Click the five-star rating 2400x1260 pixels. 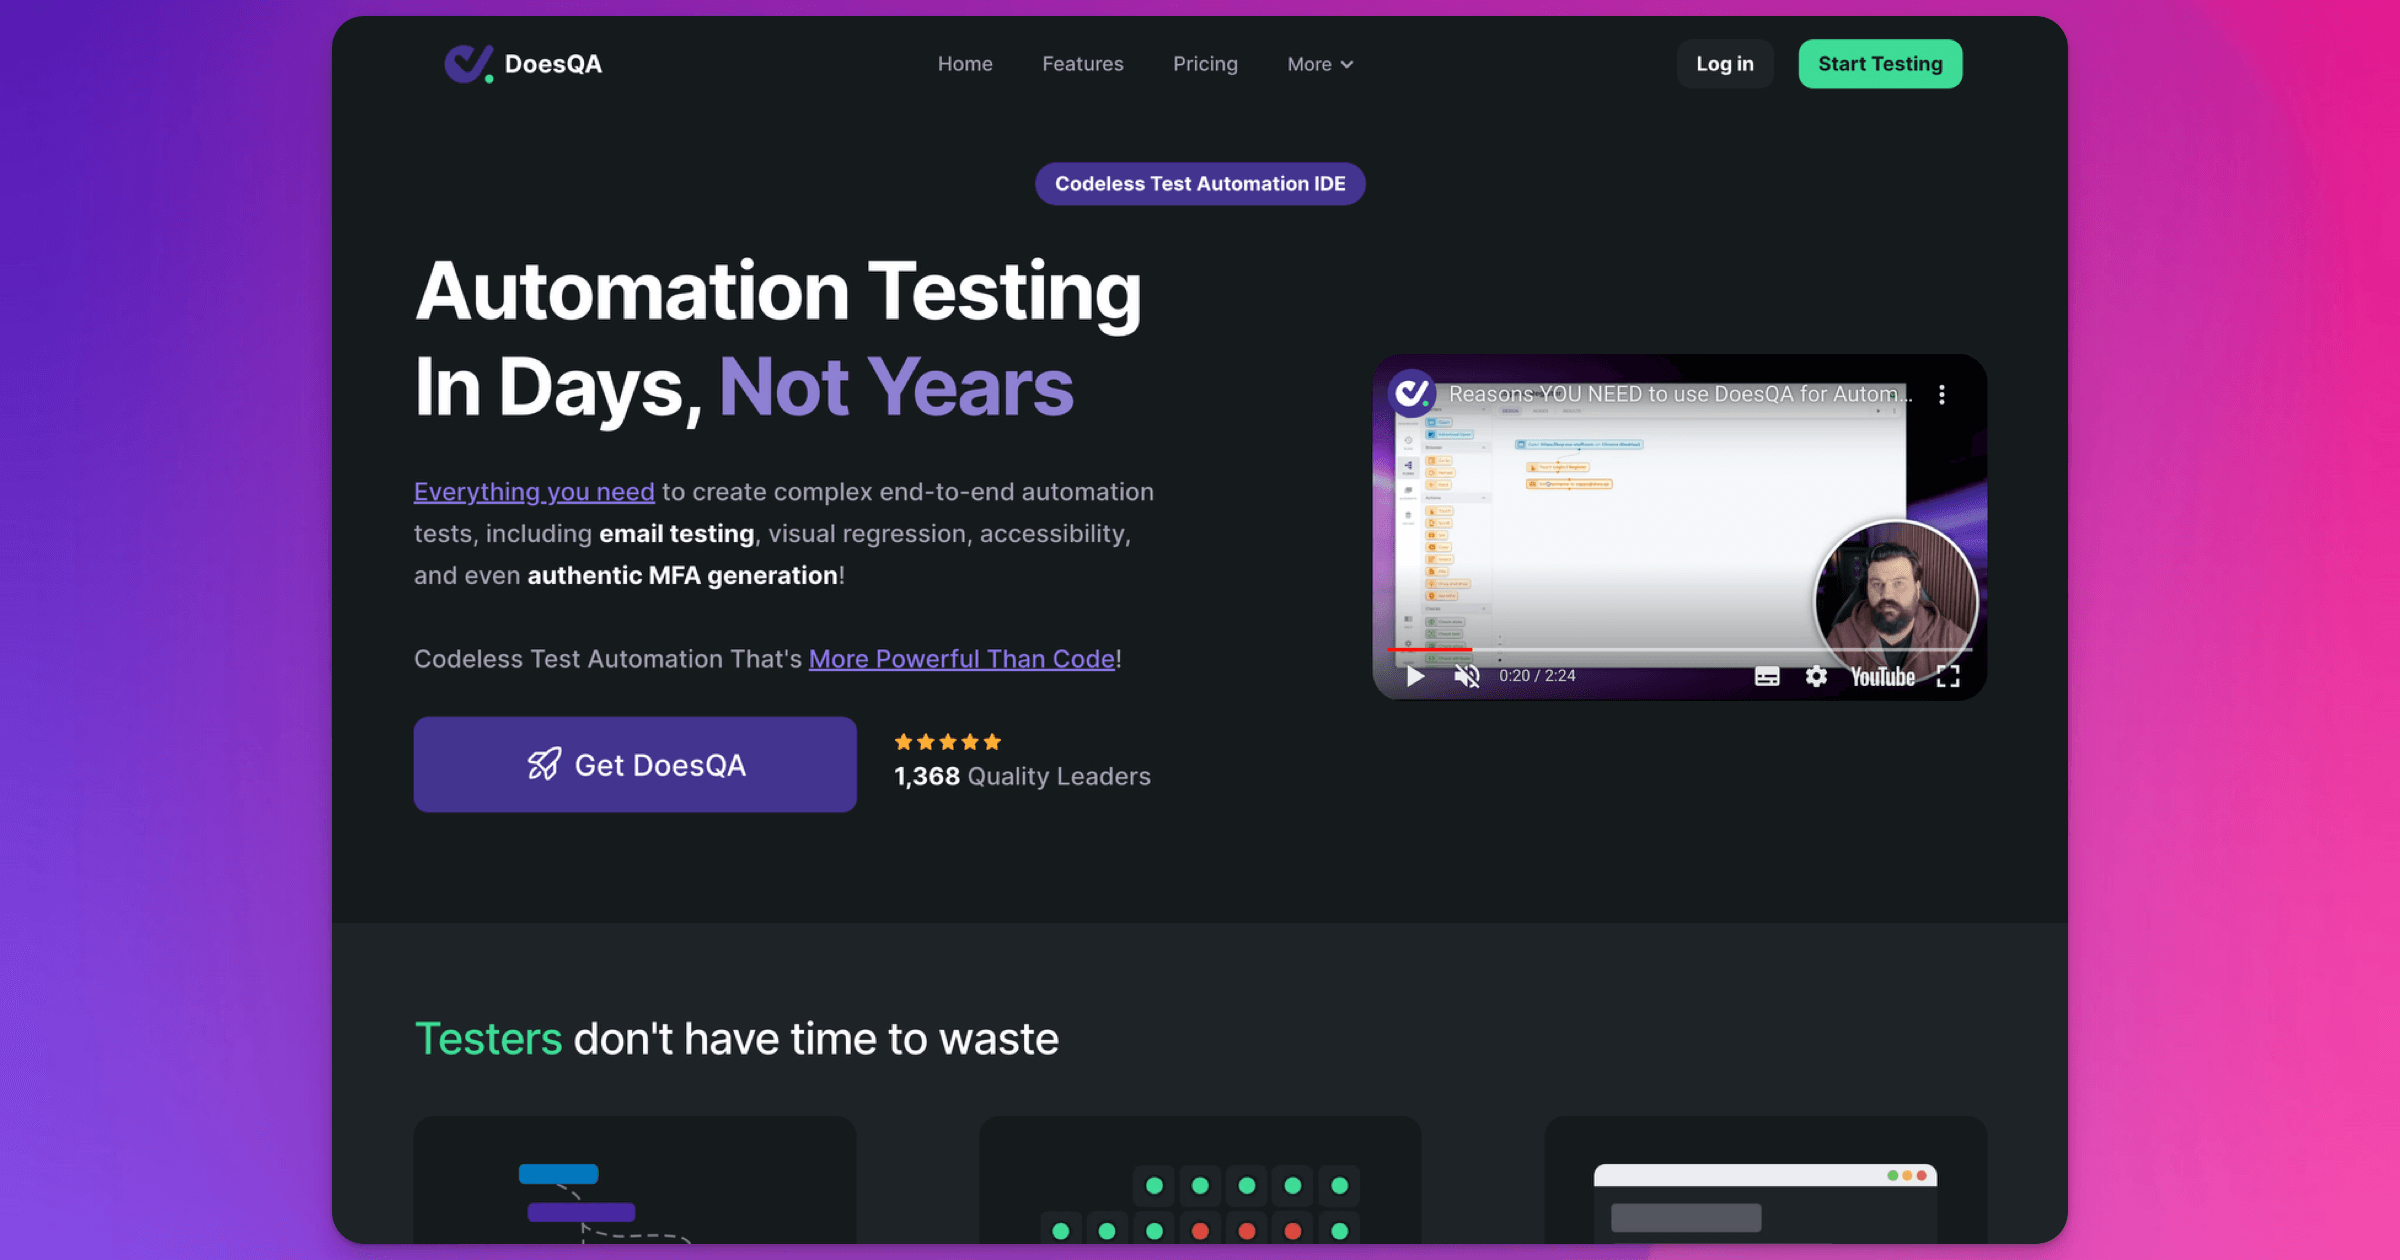pos(948,742)
